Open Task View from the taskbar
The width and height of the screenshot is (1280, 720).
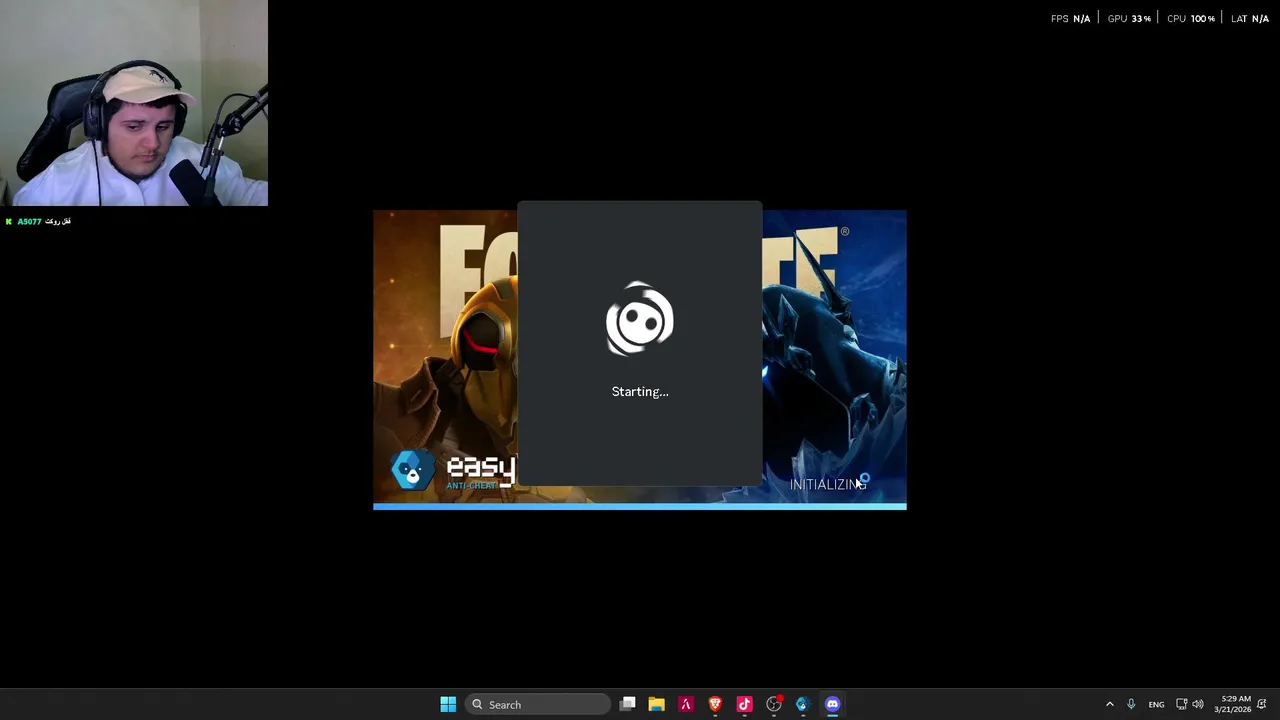click(627, 704)
